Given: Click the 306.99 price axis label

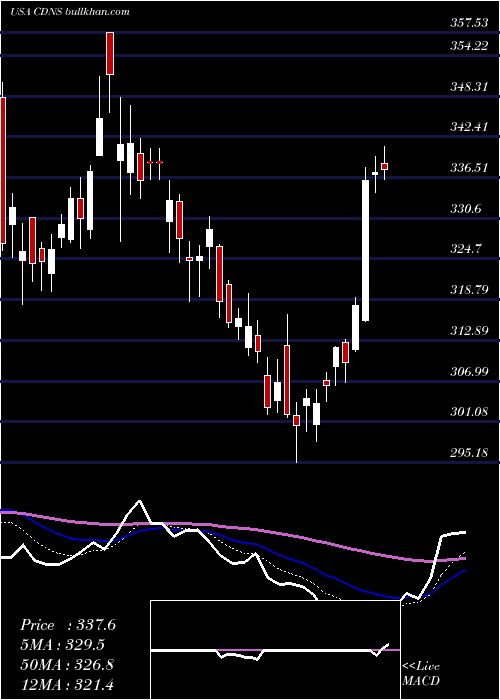Looking at the screenshot, I should (x=469, y=371).
